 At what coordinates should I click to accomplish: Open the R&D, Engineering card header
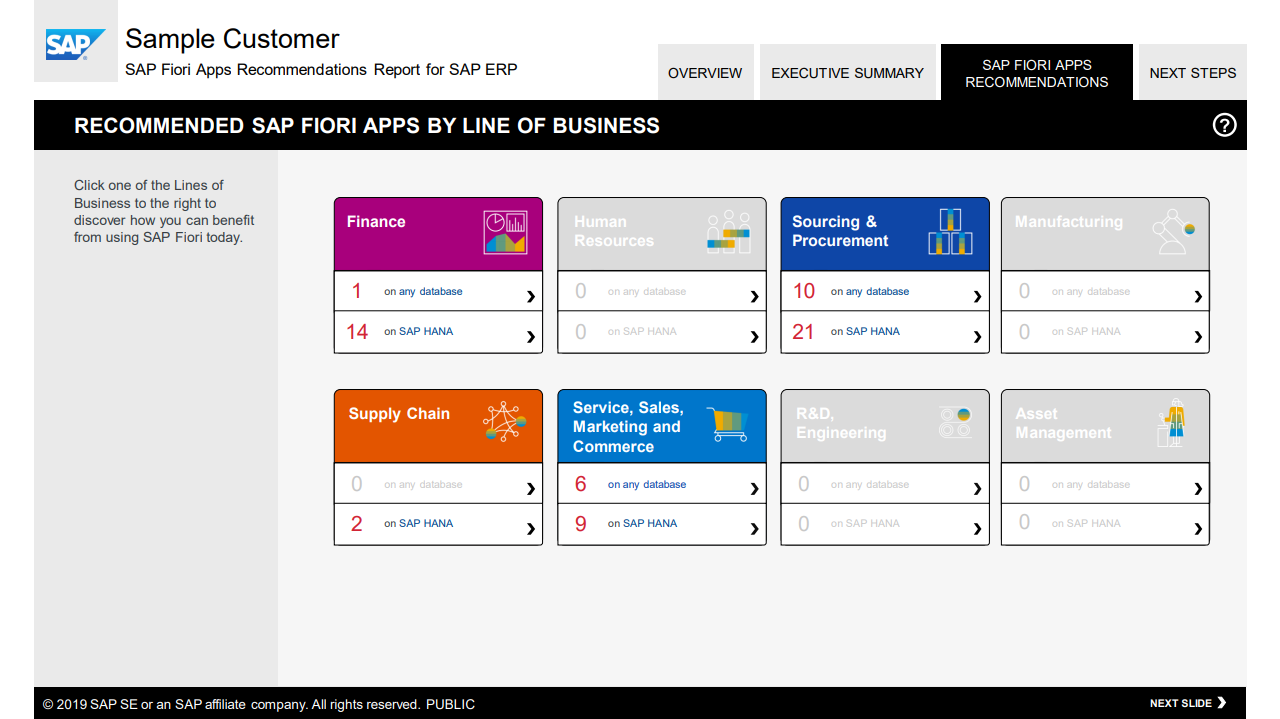coord(885,426)
